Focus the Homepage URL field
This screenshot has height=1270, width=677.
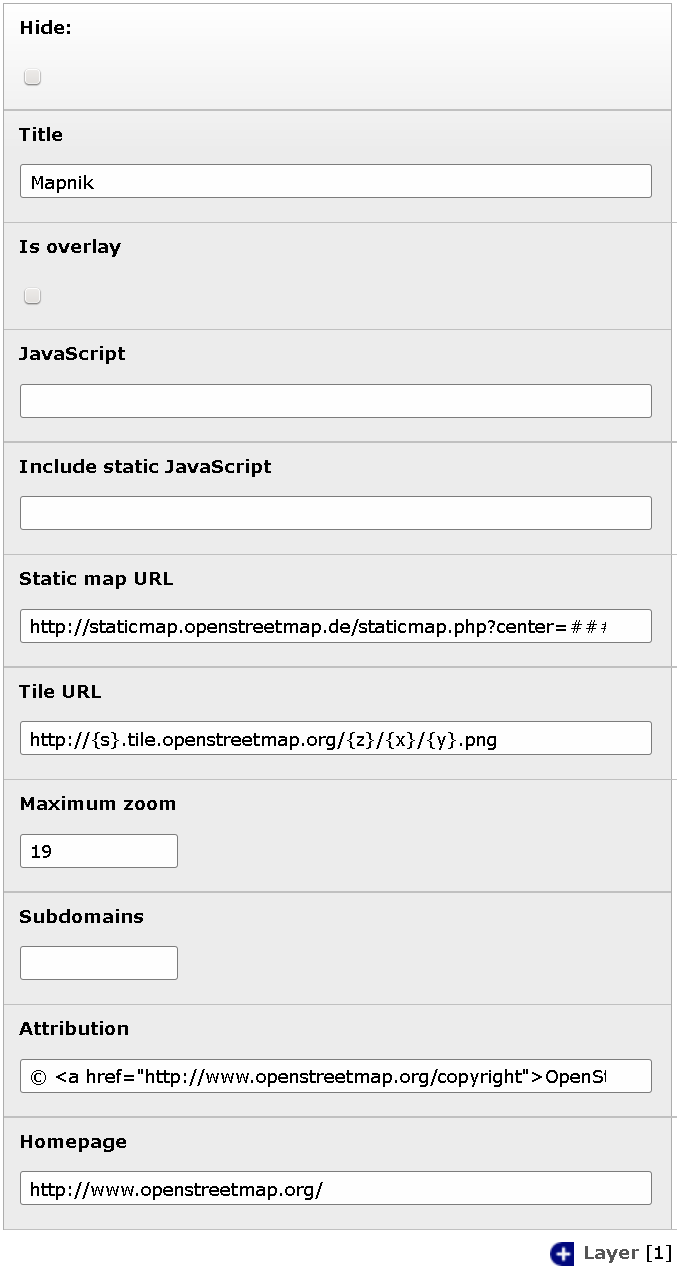click(336, 1188)
